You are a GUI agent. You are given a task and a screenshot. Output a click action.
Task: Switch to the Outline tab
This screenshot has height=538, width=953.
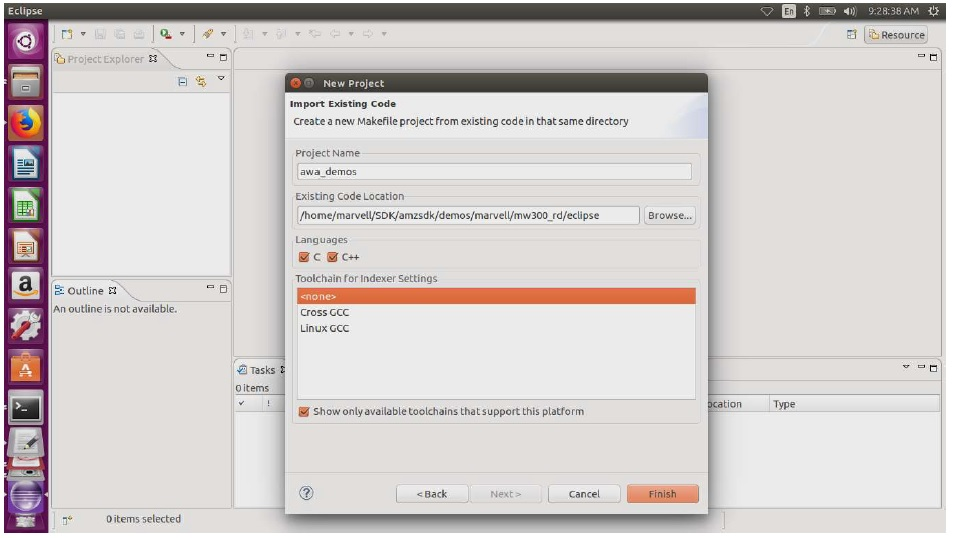click(x=86, y=291)
